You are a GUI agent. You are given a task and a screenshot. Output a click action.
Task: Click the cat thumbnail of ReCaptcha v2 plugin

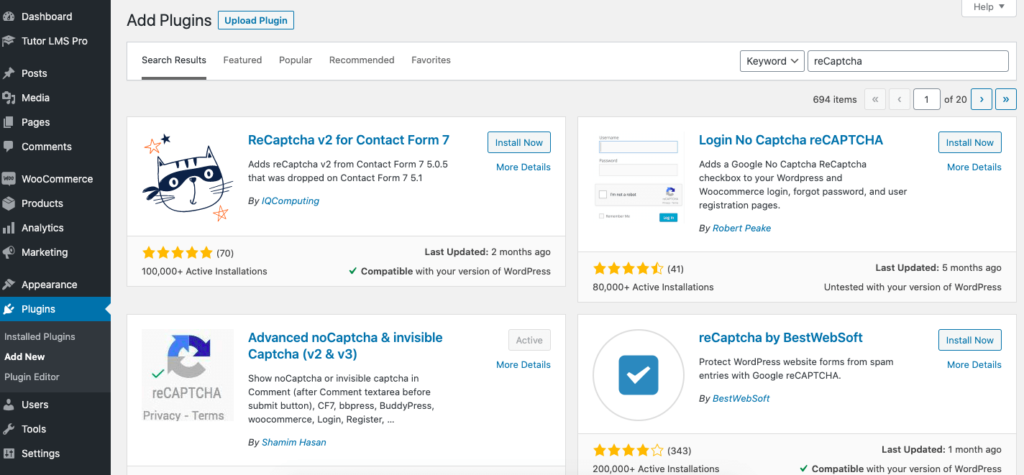pos(187,177)
